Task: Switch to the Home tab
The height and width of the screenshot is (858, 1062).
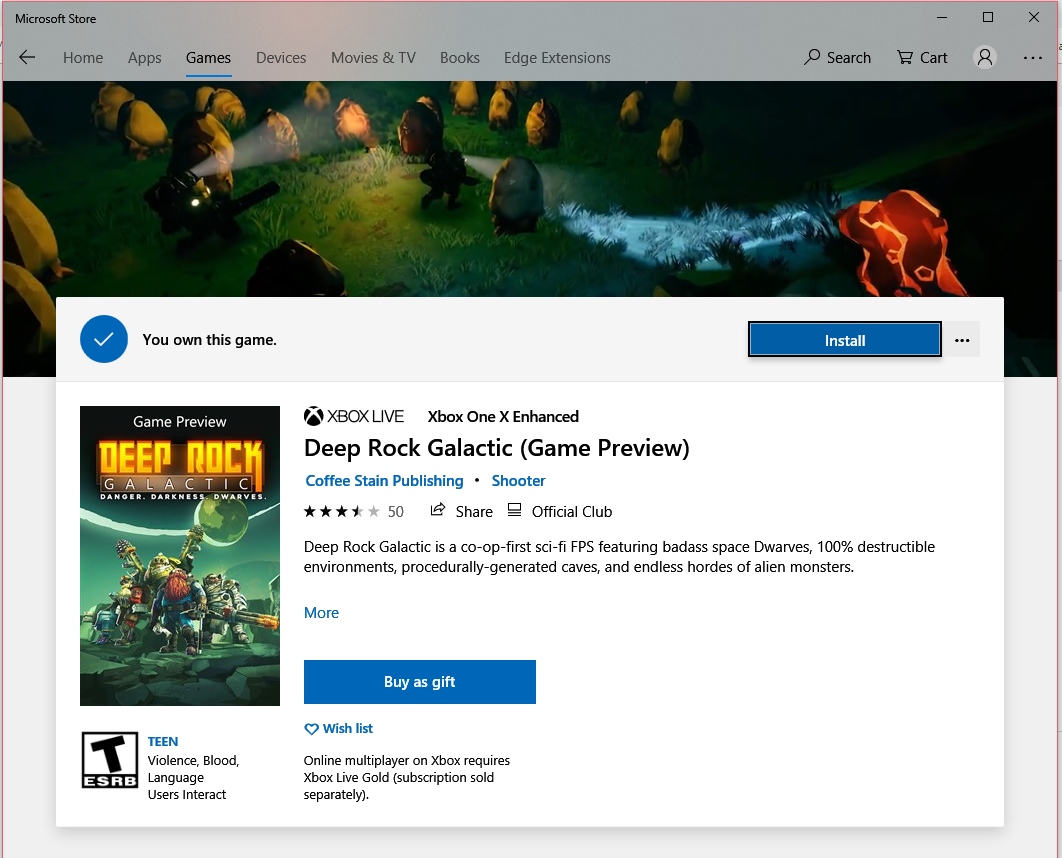Action: (83, 58)
